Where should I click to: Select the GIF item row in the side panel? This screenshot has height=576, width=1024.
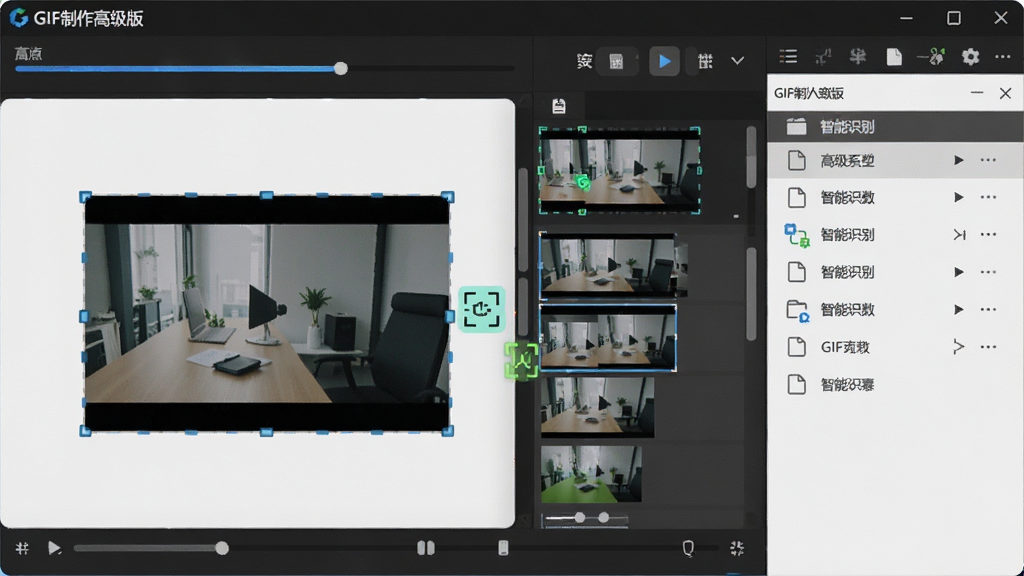(895, 347)
